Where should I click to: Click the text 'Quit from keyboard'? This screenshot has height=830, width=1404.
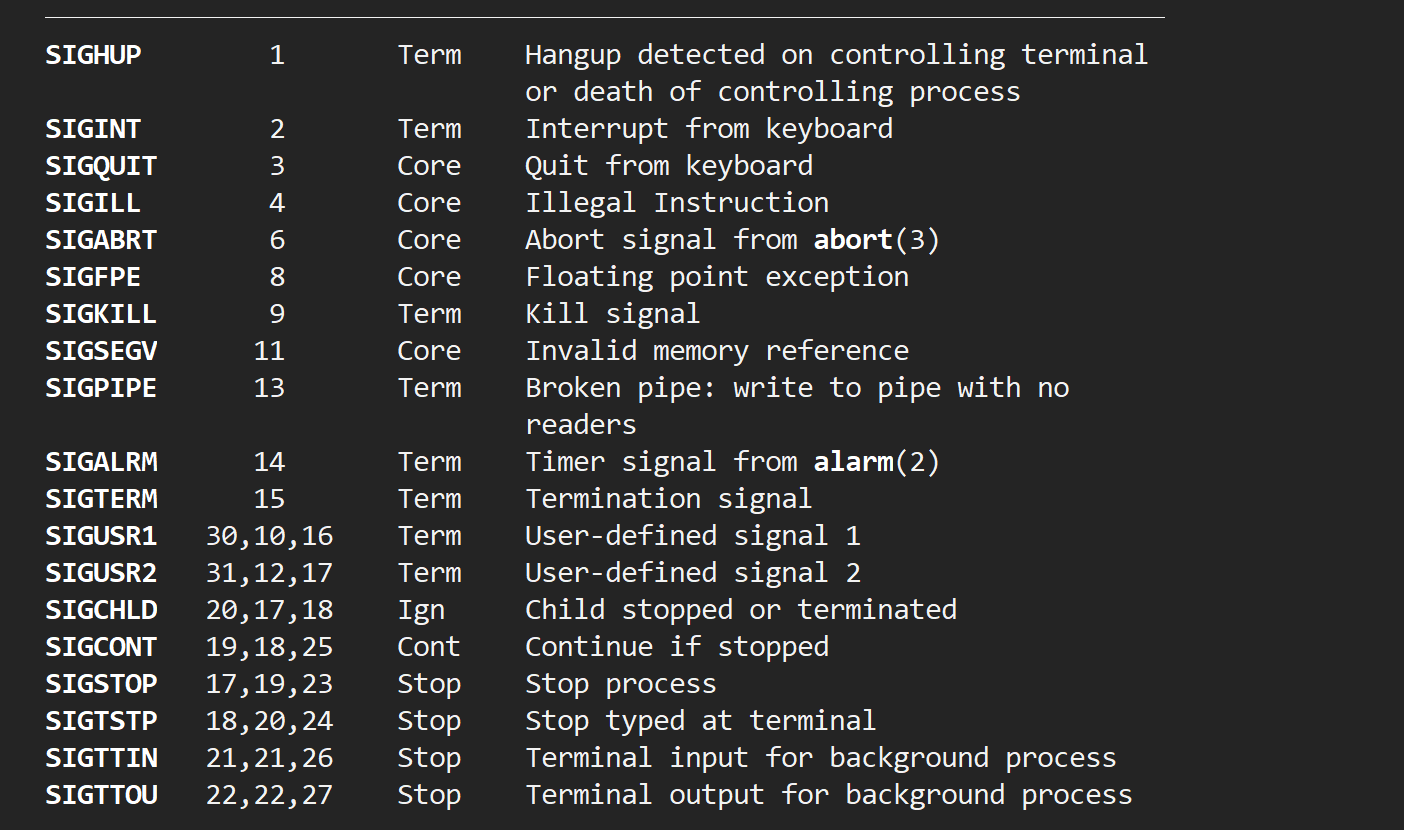pos(669,166)
